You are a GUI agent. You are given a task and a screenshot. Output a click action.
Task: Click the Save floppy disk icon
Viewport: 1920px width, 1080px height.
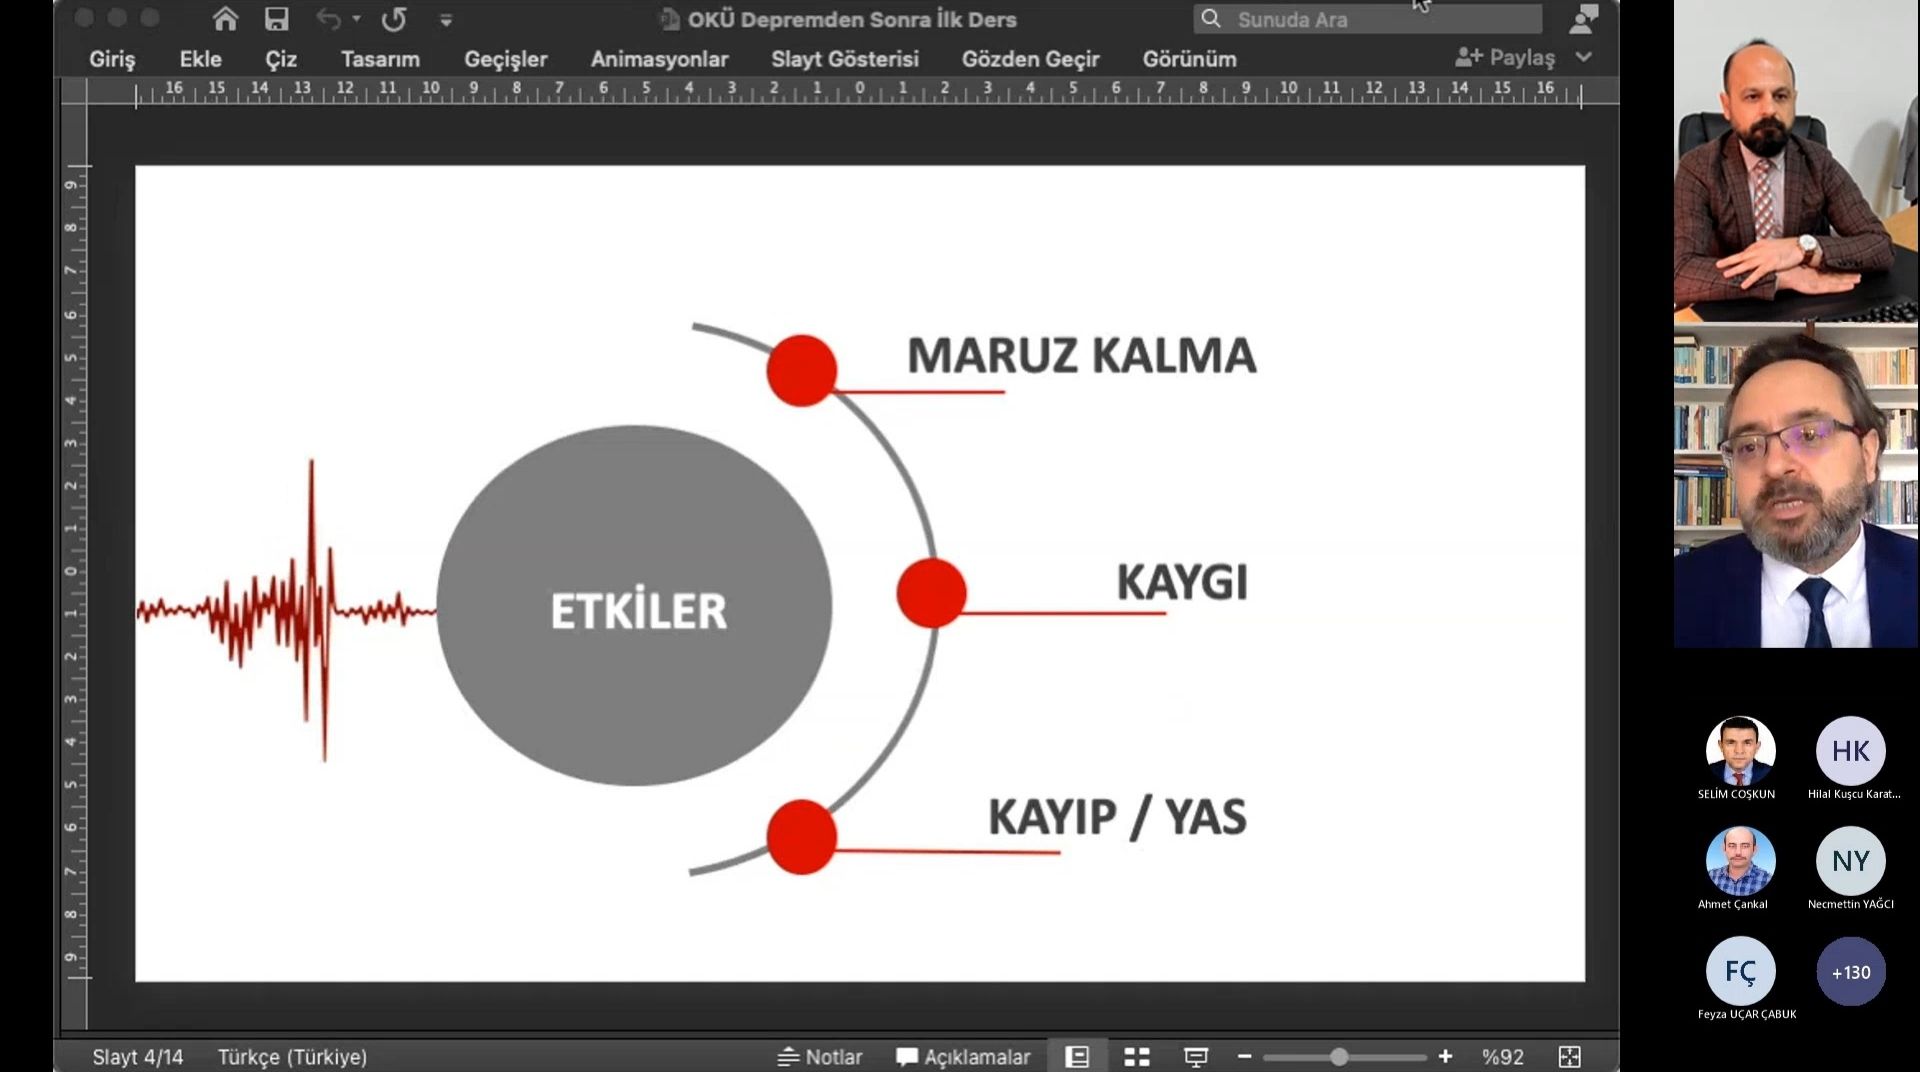click(x=277, y=19)
